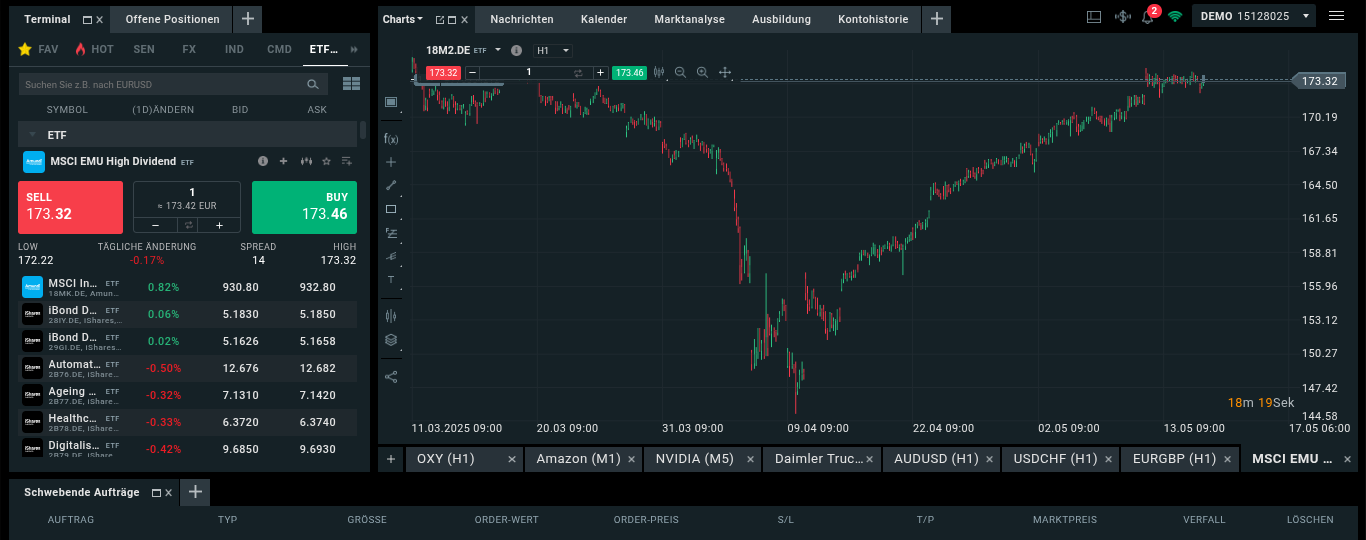Add a new tab next to Offene Positionen

pyautogui.click(x=248, y=19)
